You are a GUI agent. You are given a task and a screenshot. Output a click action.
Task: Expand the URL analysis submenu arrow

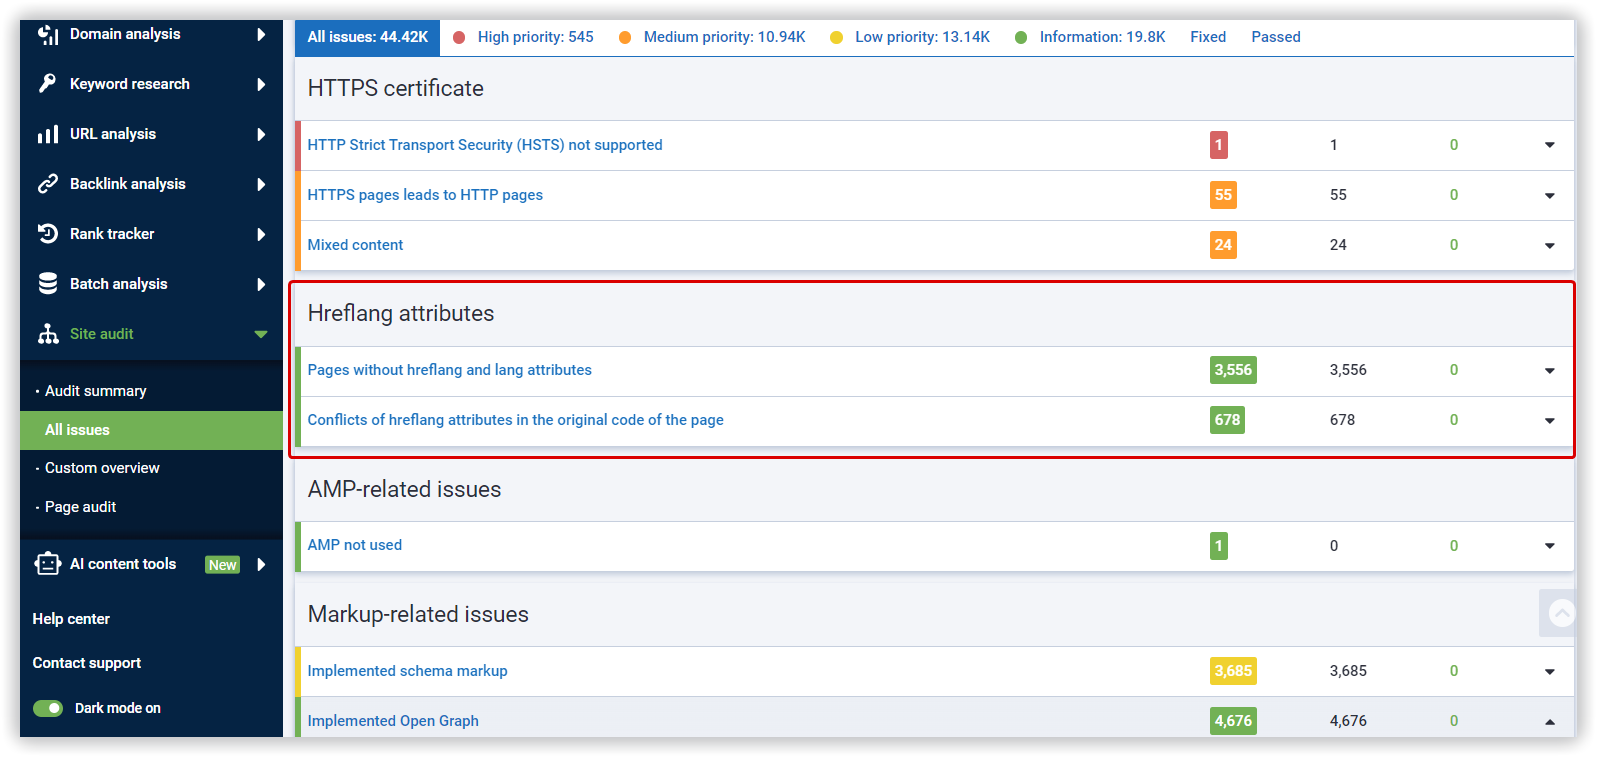click(261, 134)
